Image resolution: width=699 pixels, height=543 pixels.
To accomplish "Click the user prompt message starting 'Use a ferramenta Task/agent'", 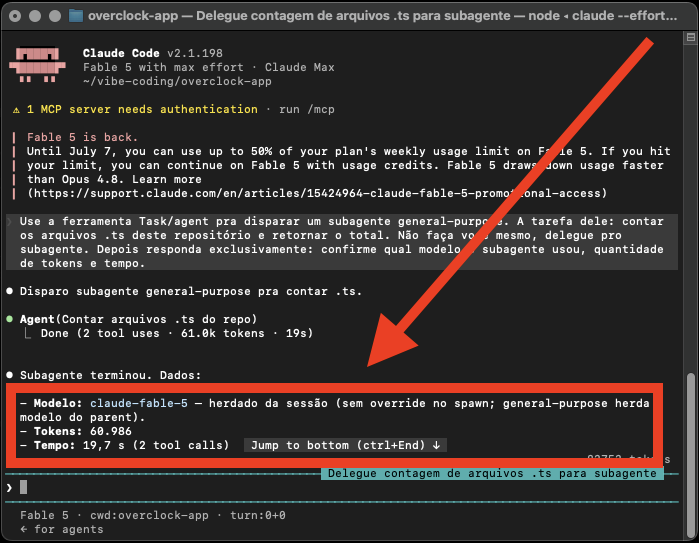I will coord(342,242).
